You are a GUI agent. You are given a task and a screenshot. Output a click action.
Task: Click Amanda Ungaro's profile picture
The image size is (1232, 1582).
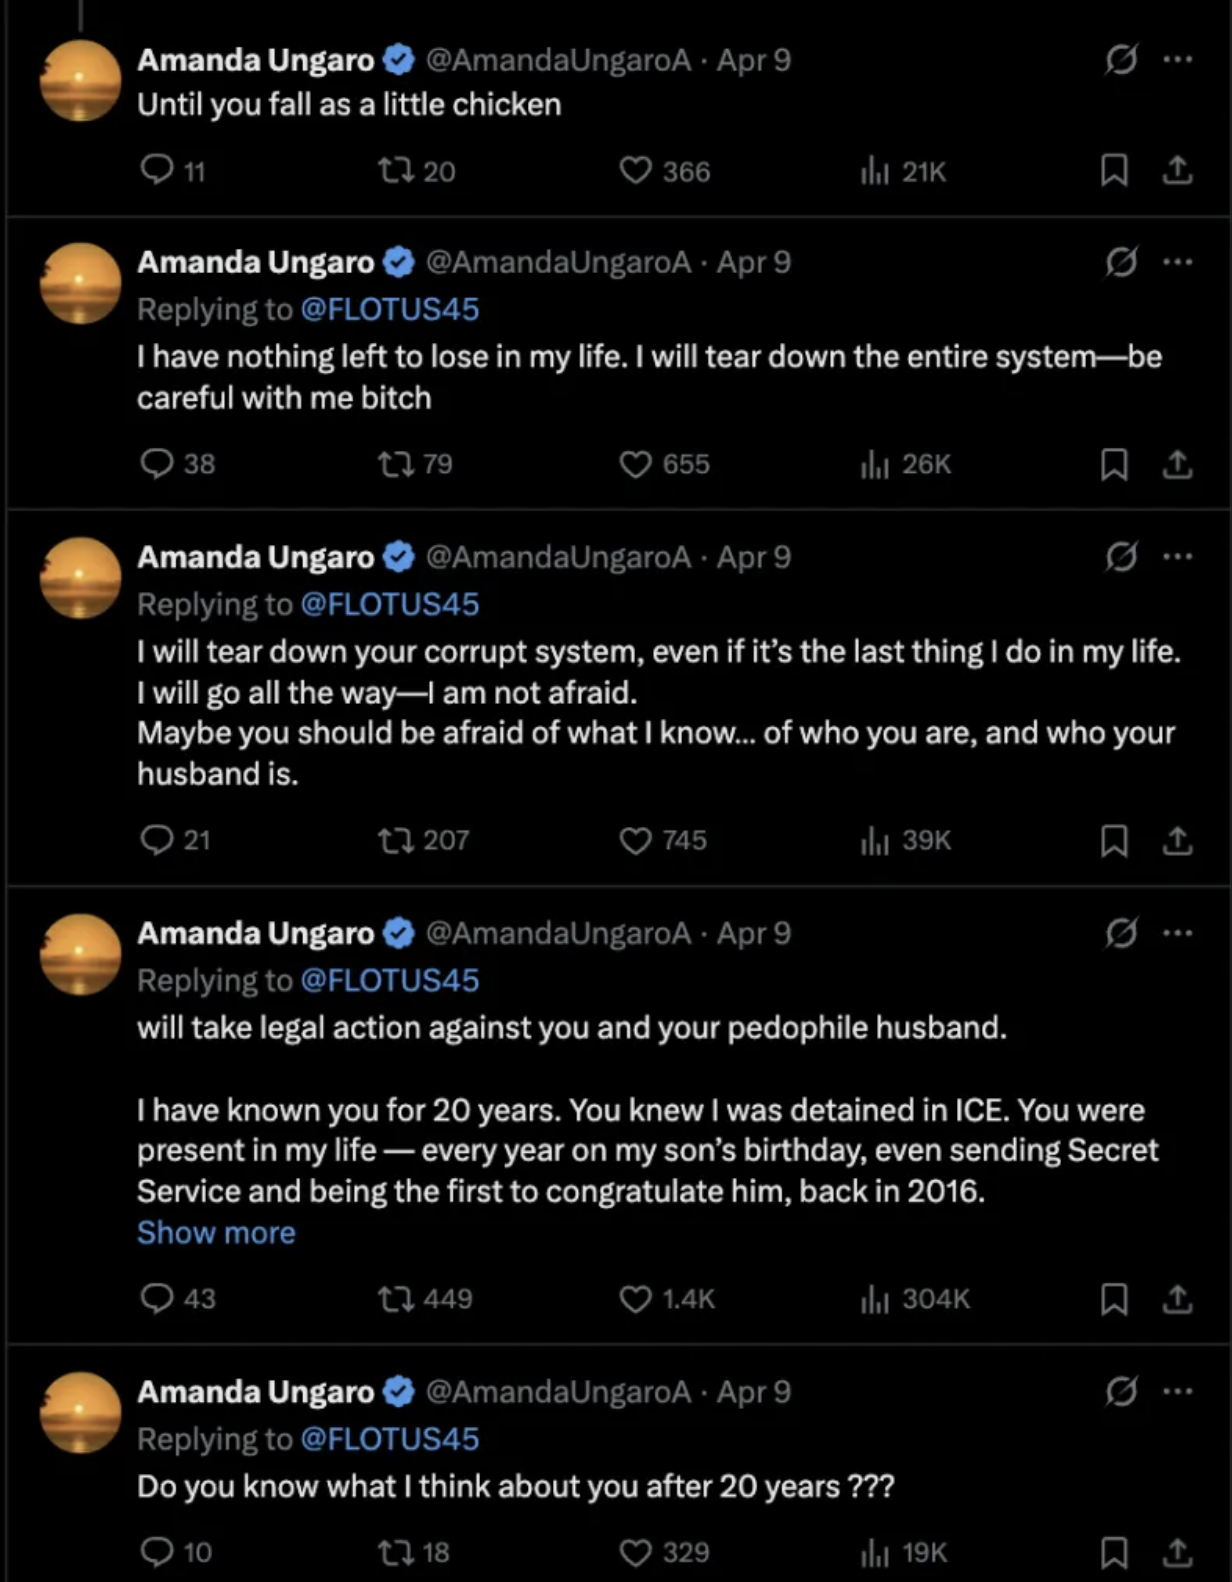80,80
